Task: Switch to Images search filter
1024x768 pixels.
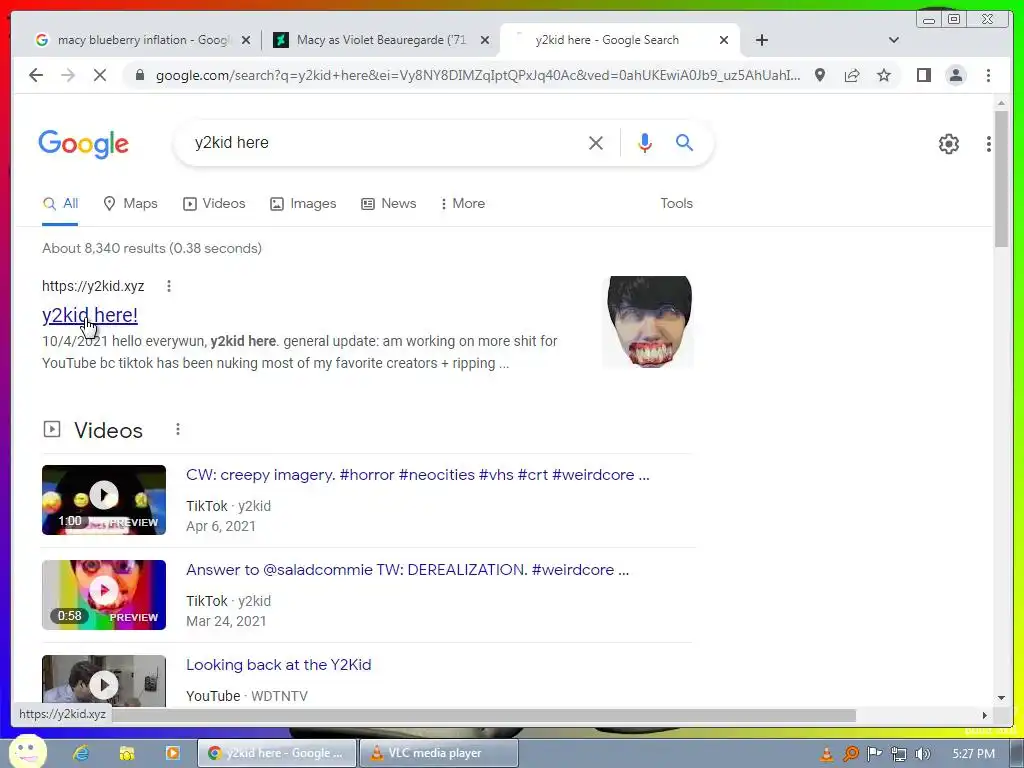Action: click(x=303, y=203)
